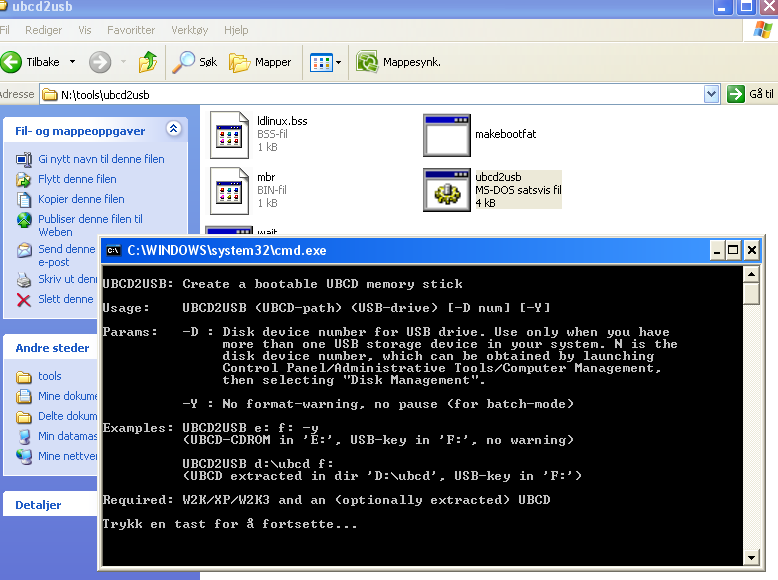Viewport: 778px width, 580px height.
Task: Click the Min datamaskin computer icon
Action: pyautogui.click(x=24, y=437)
